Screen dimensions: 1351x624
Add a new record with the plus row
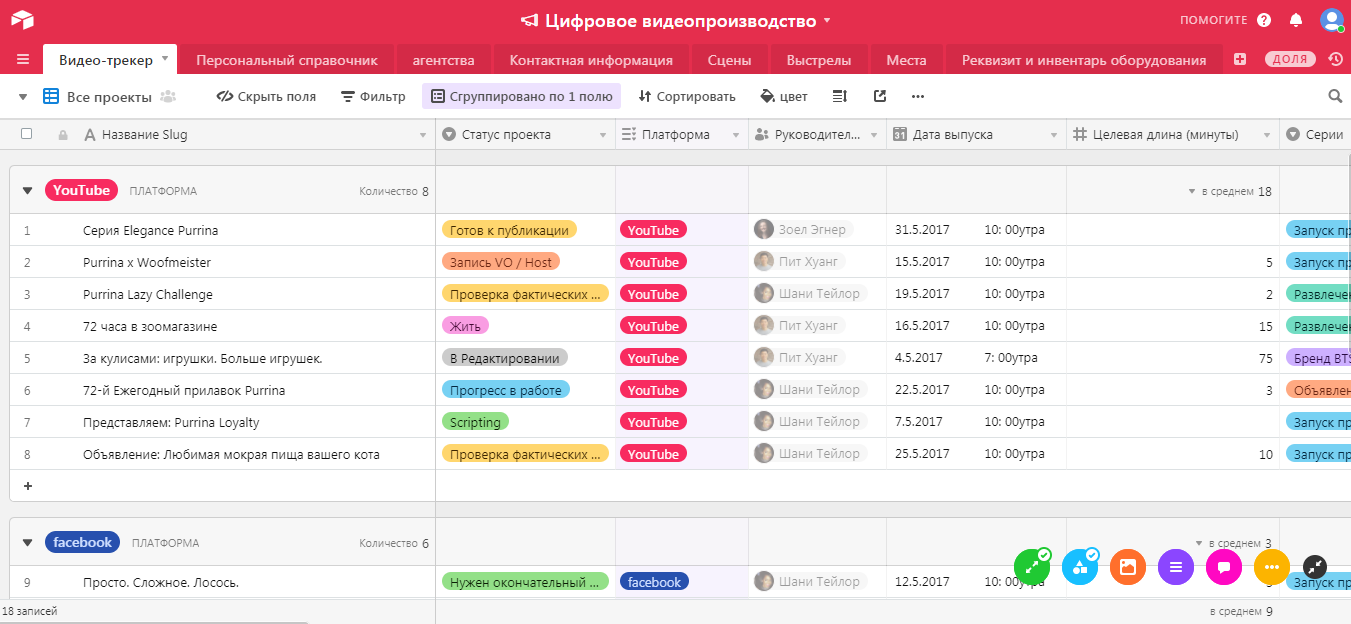[27, 486]
